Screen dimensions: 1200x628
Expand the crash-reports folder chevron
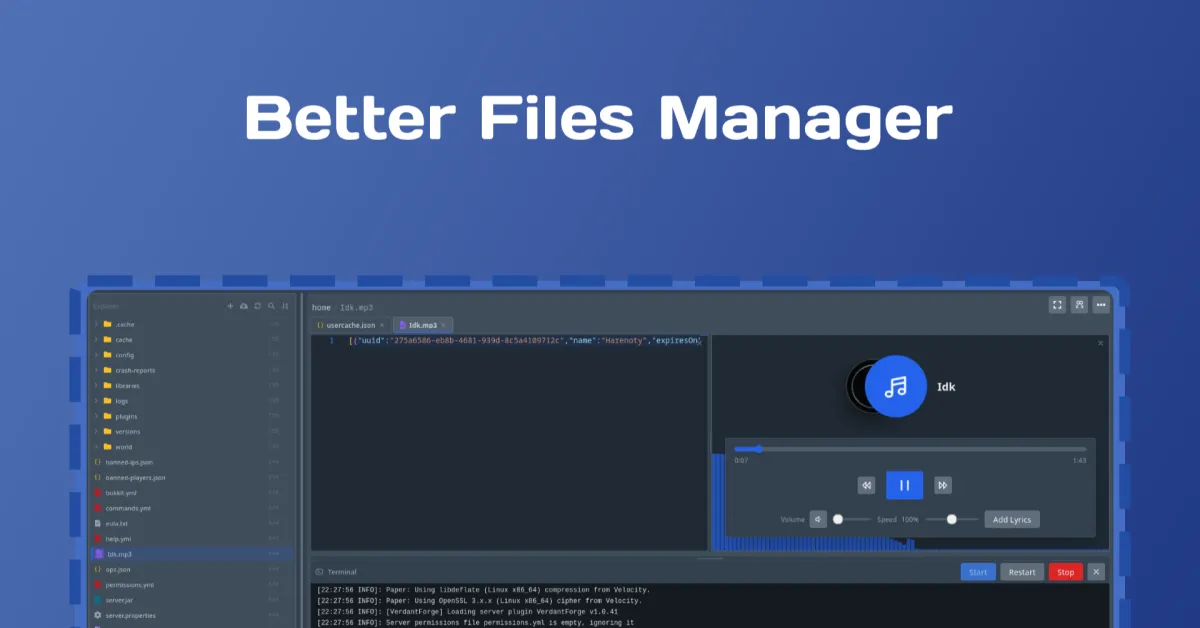pos(96,370)
